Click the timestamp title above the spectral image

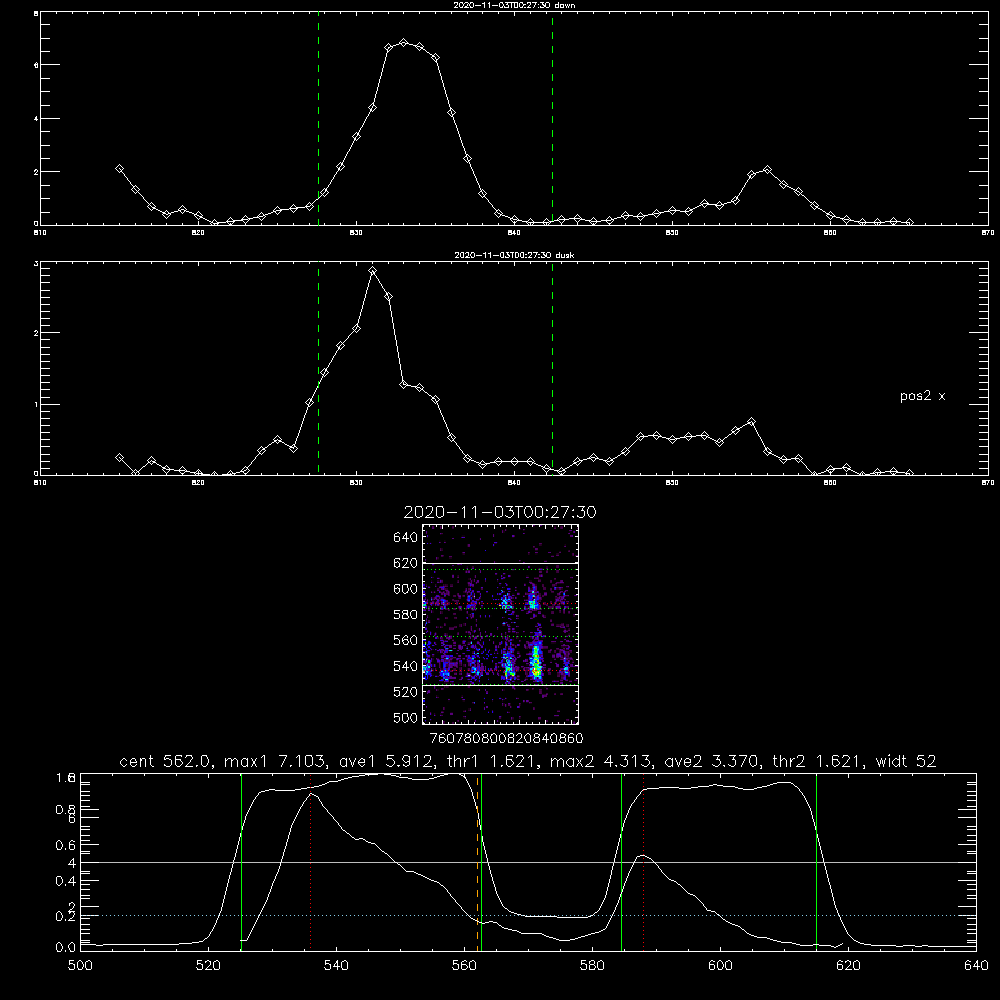(x=500, y=512)
